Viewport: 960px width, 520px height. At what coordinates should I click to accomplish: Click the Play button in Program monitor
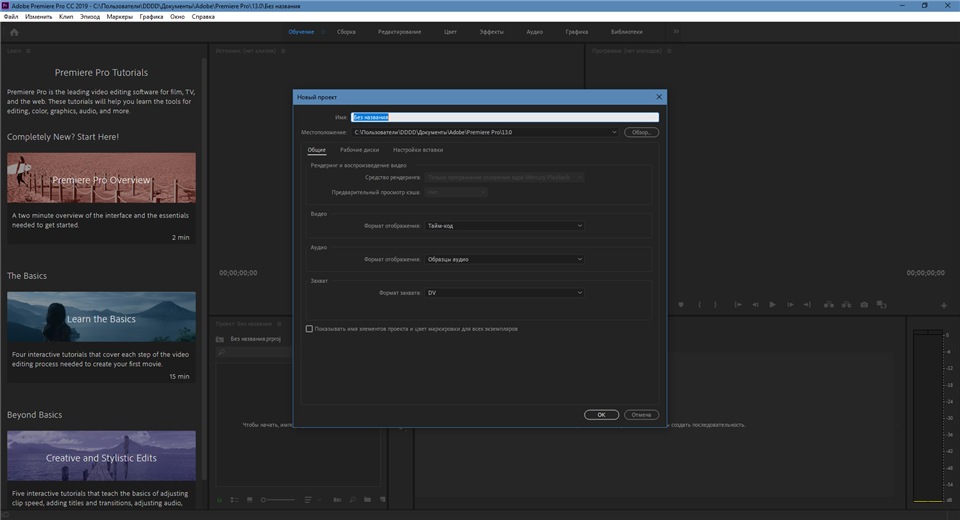click(x=772, y=304)
